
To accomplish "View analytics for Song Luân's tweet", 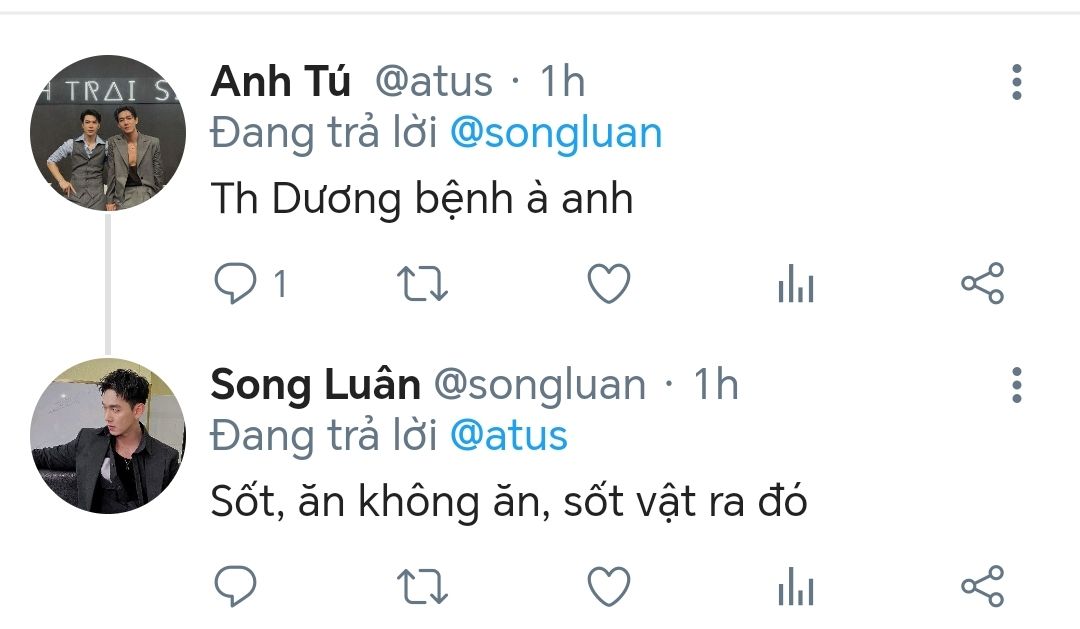I will coord(796,588).
